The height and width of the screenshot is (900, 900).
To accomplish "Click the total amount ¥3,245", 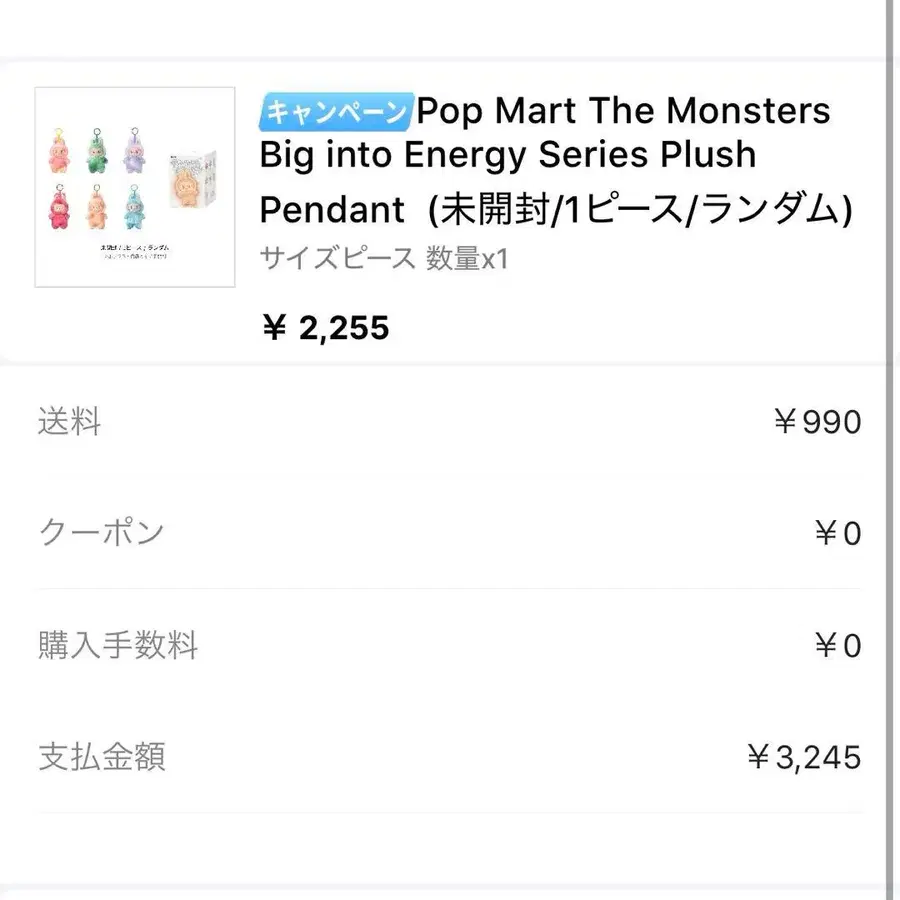I will tap(803, 757).
